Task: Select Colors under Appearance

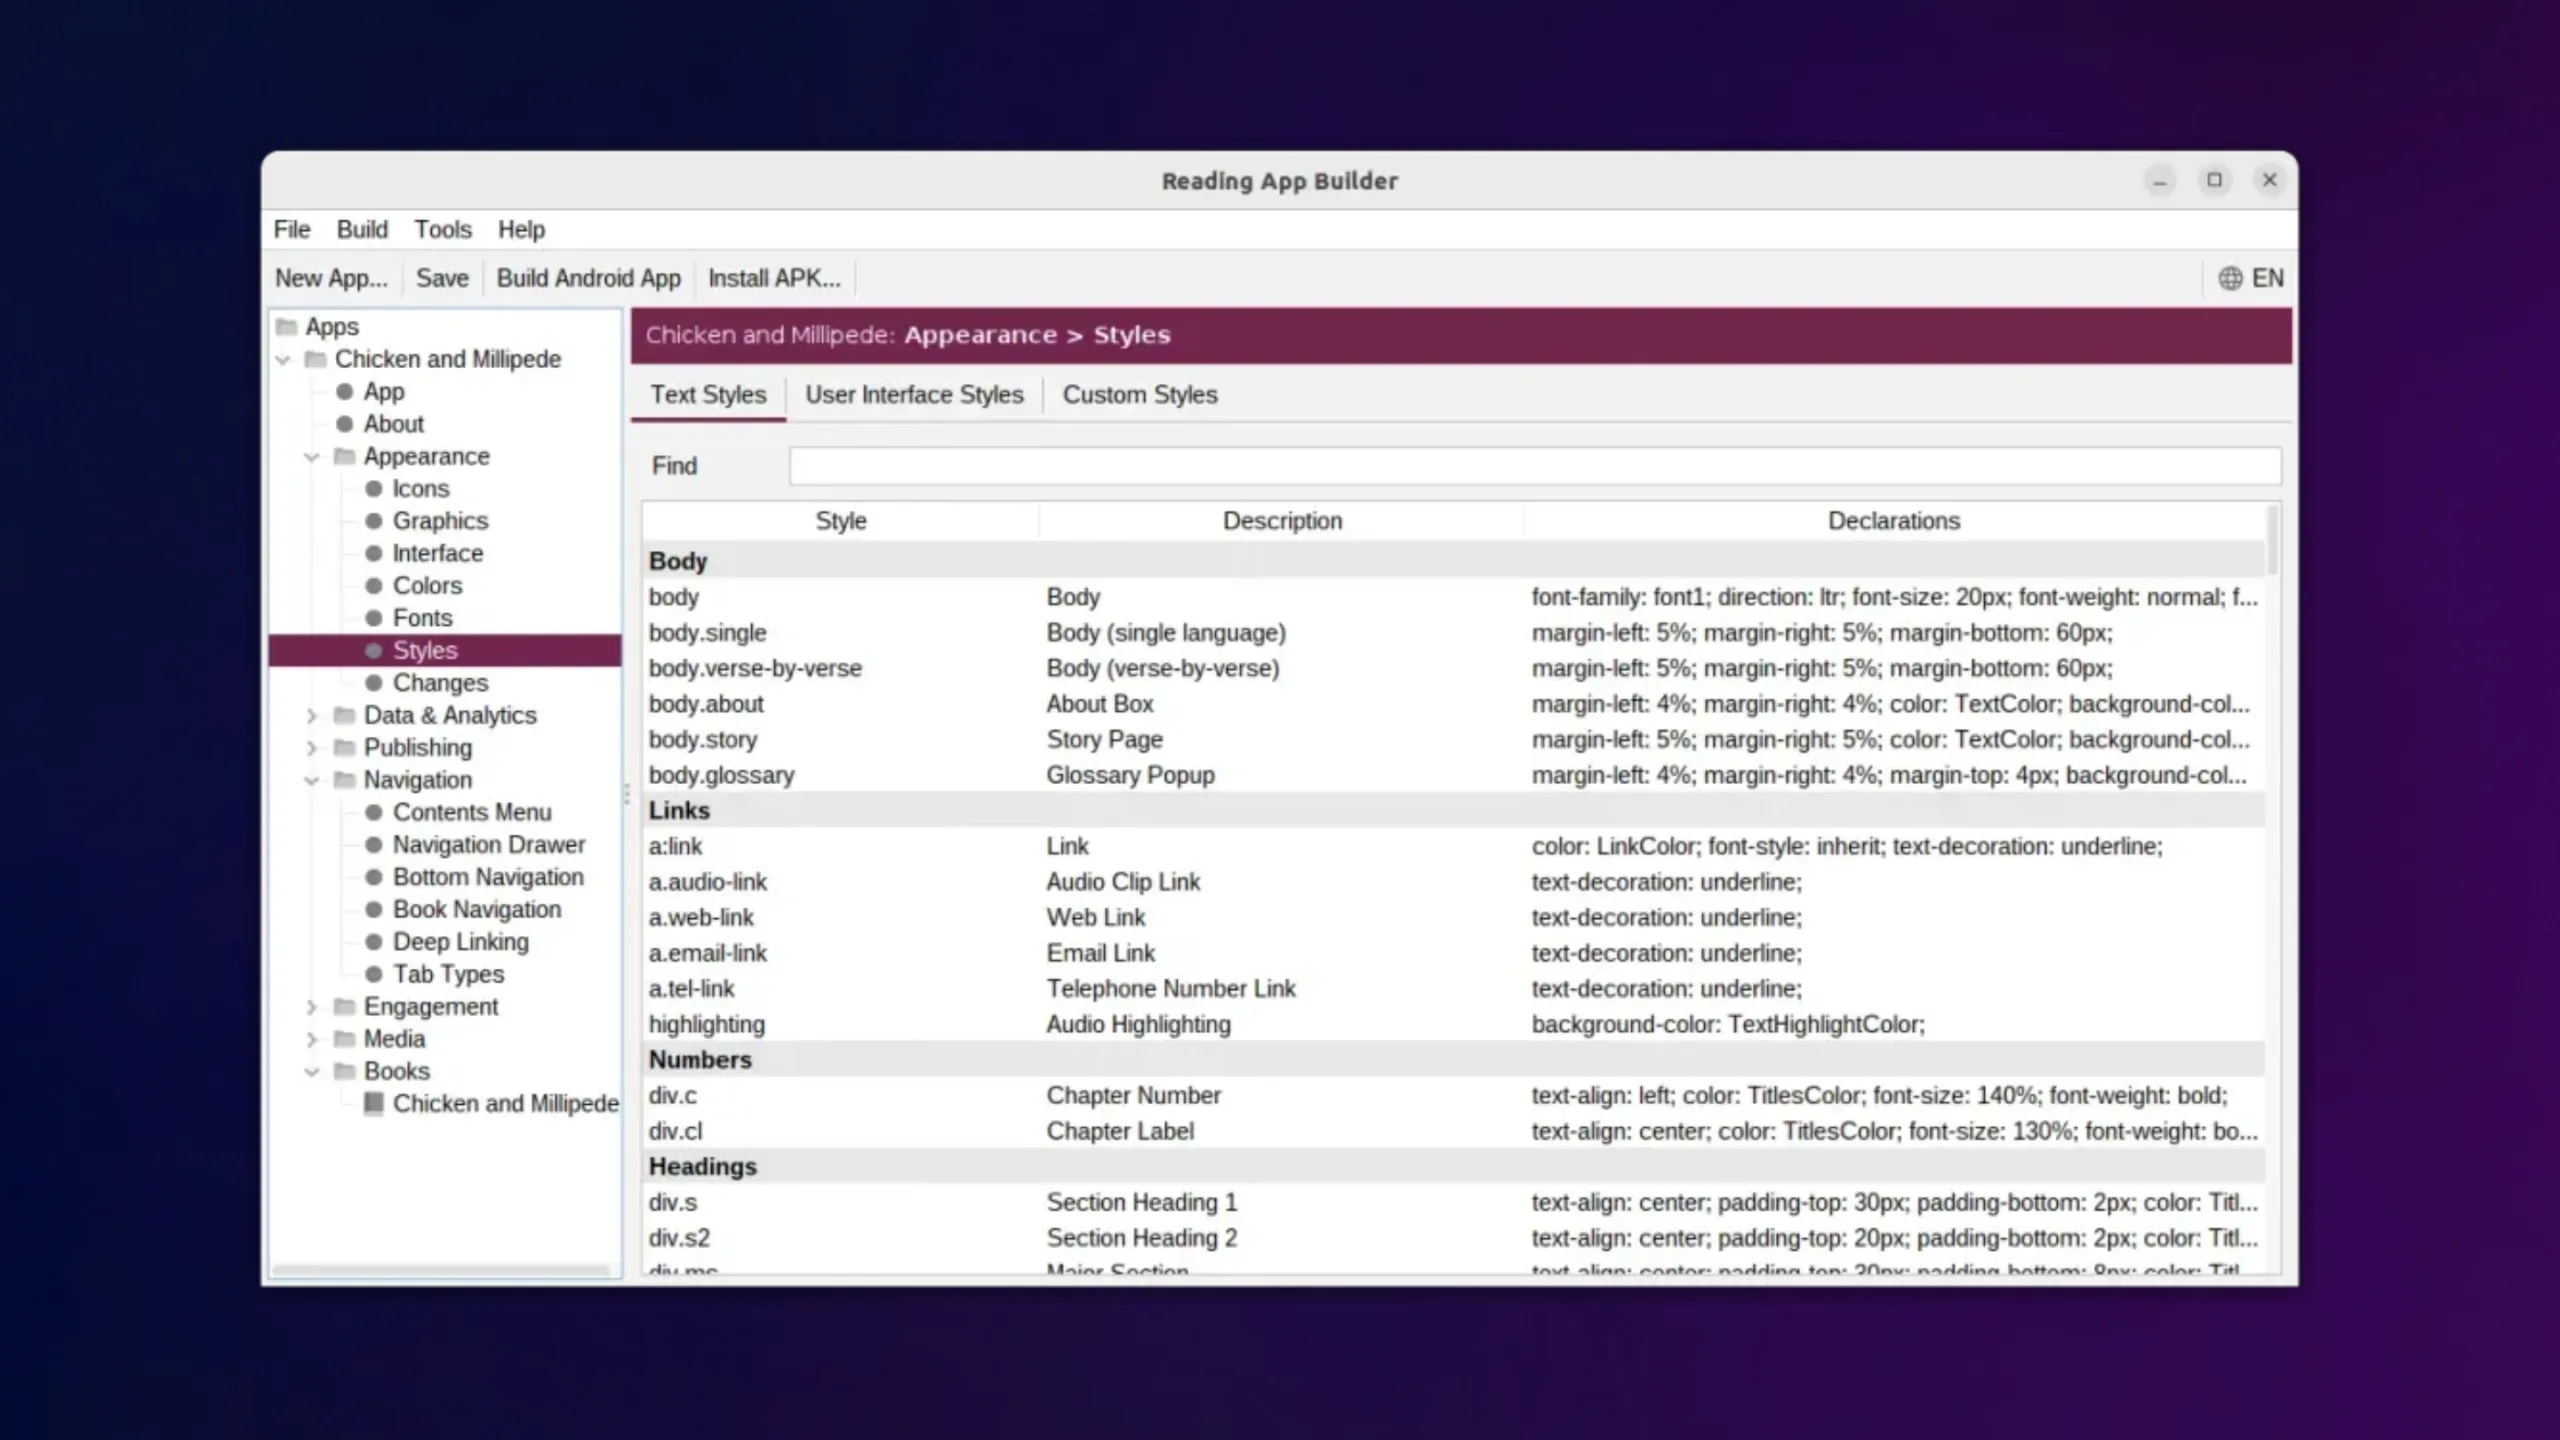Action: 428,586
